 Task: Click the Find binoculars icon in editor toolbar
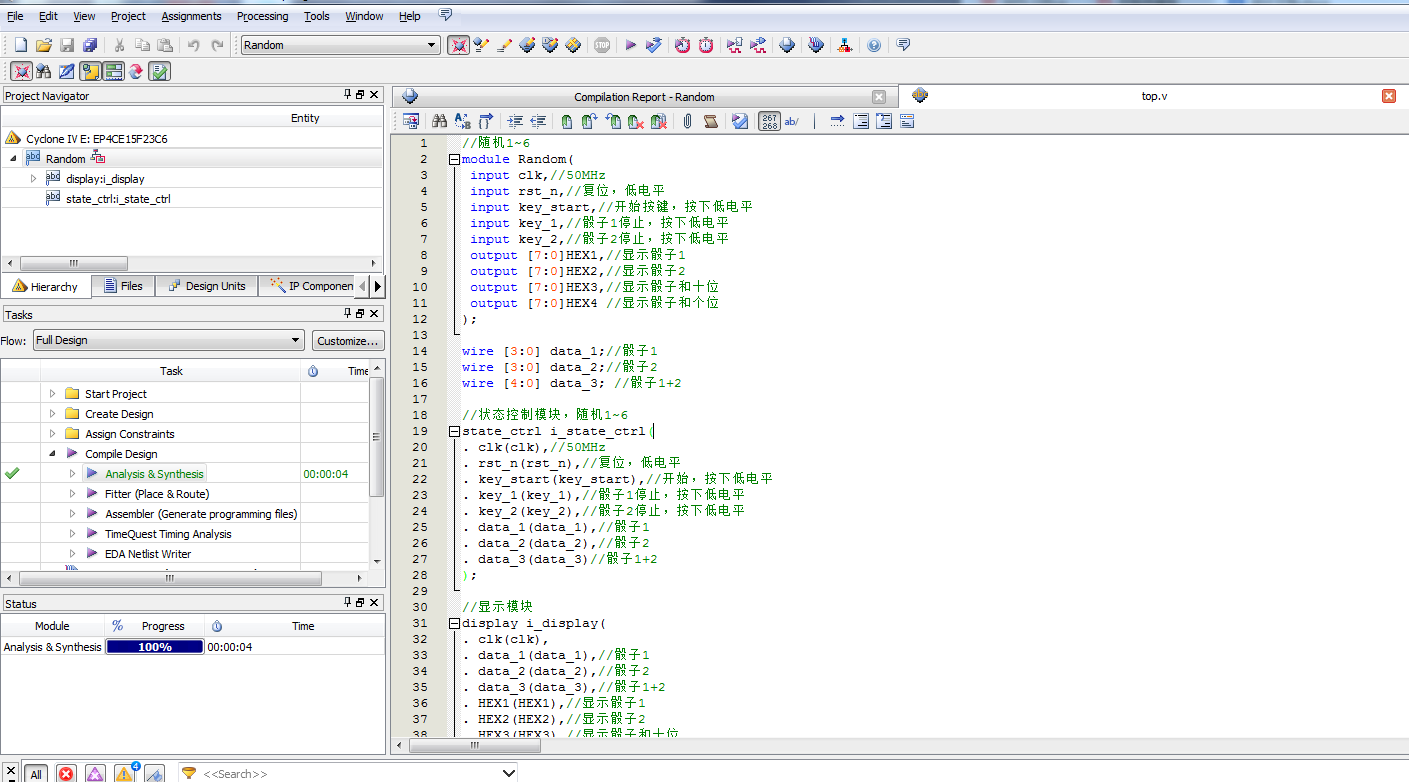tap(439, 121)
